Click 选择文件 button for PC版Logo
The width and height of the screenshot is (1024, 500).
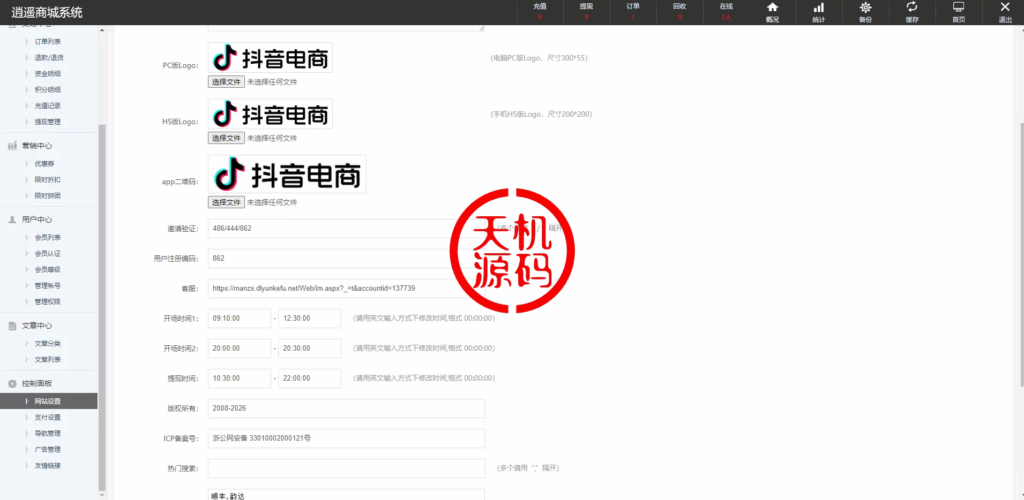click(226, 82)
